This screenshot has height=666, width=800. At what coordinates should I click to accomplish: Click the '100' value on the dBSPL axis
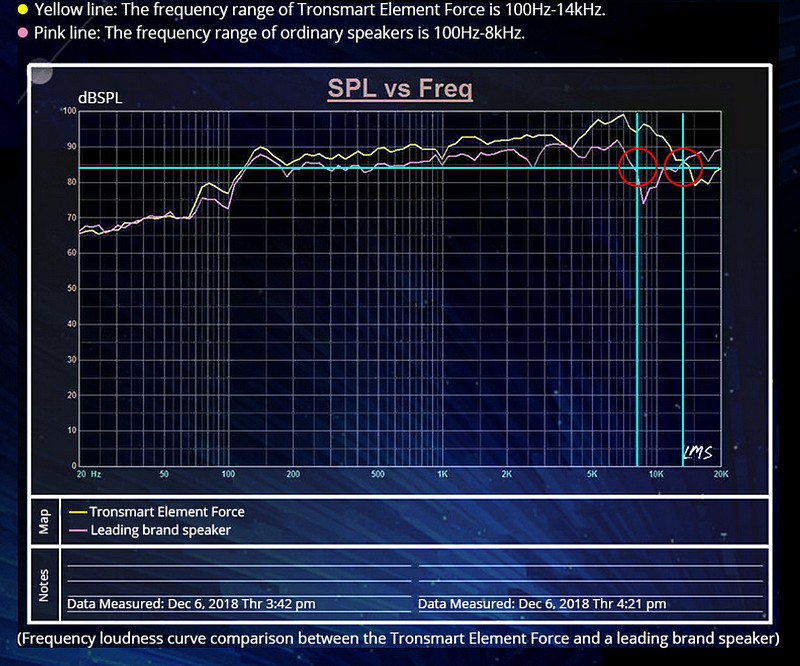pos(69,111)
